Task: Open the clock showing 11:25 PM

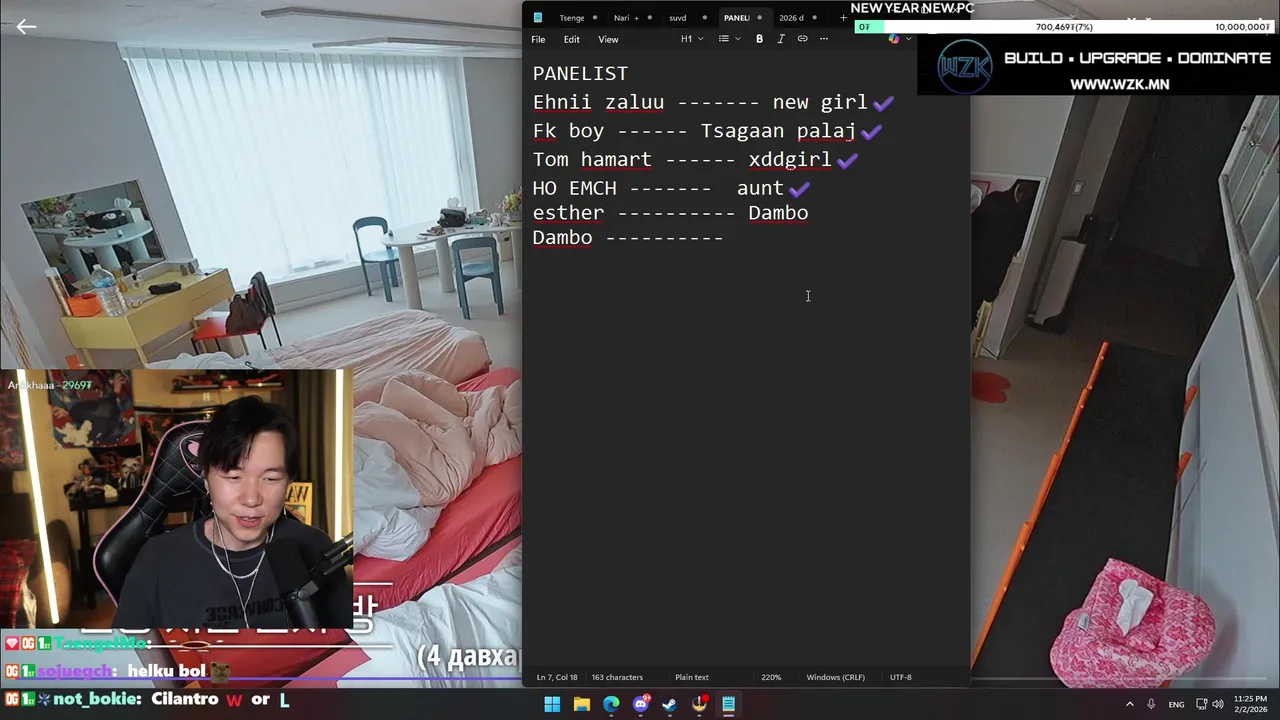Action: click(1250, 704)
